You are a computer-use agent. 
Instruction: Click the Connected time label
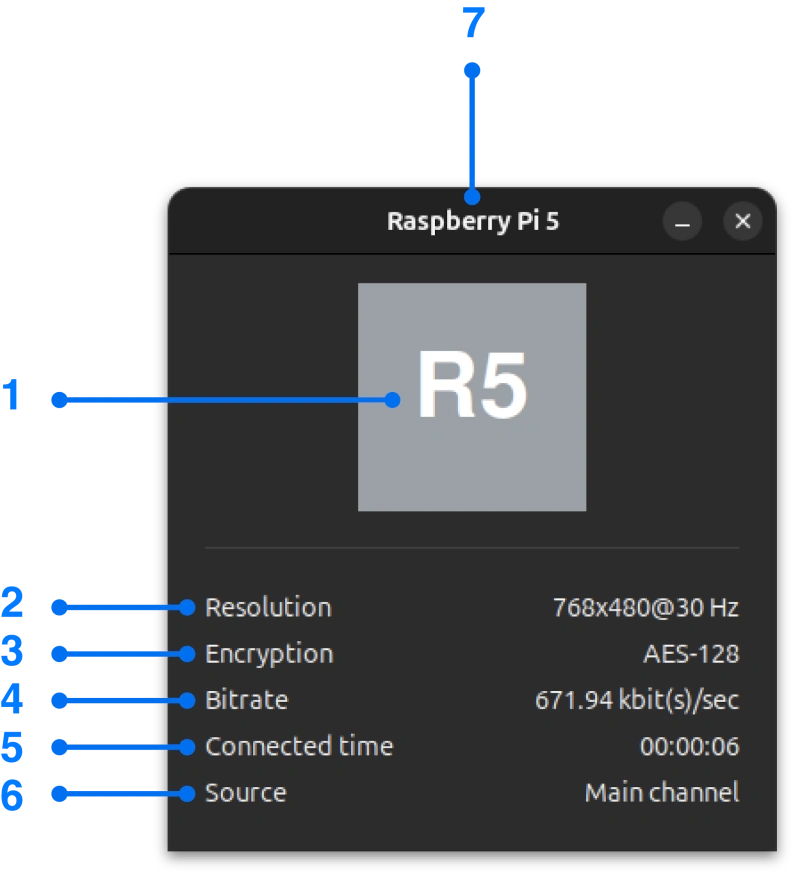(x=299, y=746)
